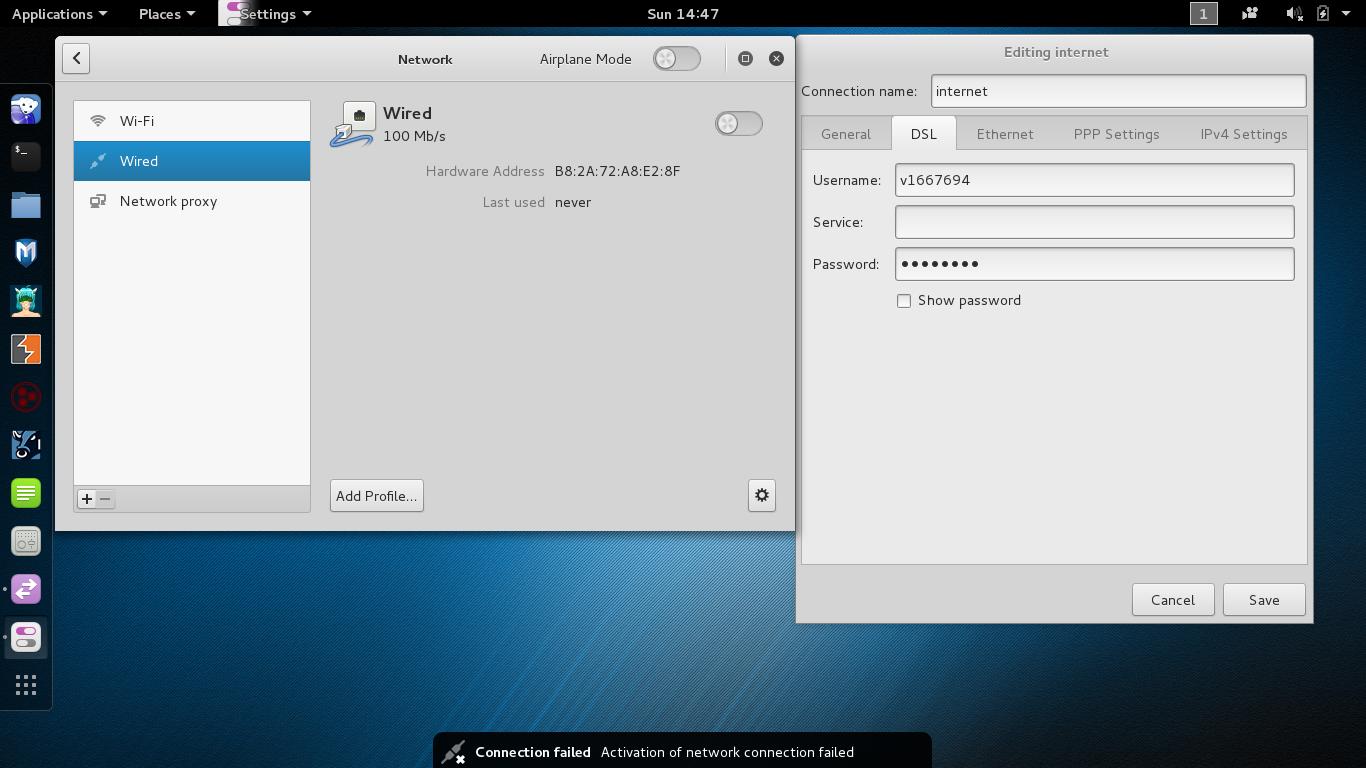Toggle Airplane Mode switch
Screen dimensions: 1366x768
[677, 59]
